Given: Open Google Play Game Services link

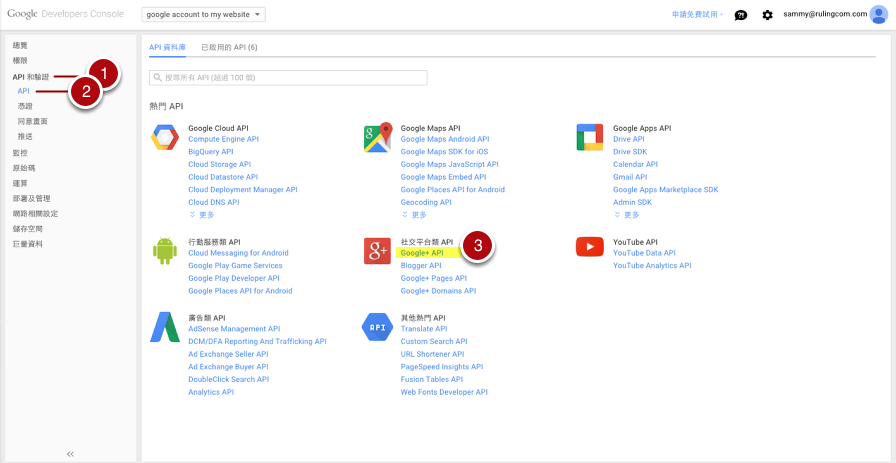Looking at the screenshot, I should (235, 265).
